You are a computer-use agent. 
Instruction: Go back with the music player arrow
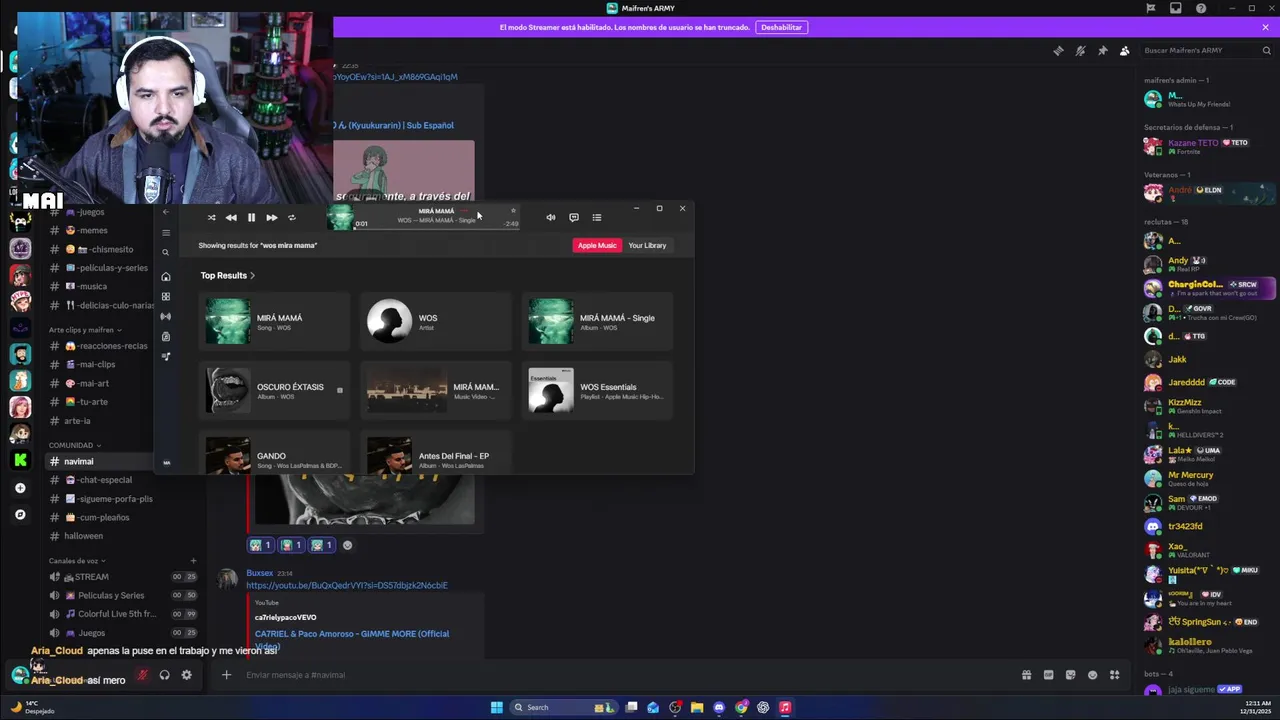pyautogui.click(x=166, y=212)
